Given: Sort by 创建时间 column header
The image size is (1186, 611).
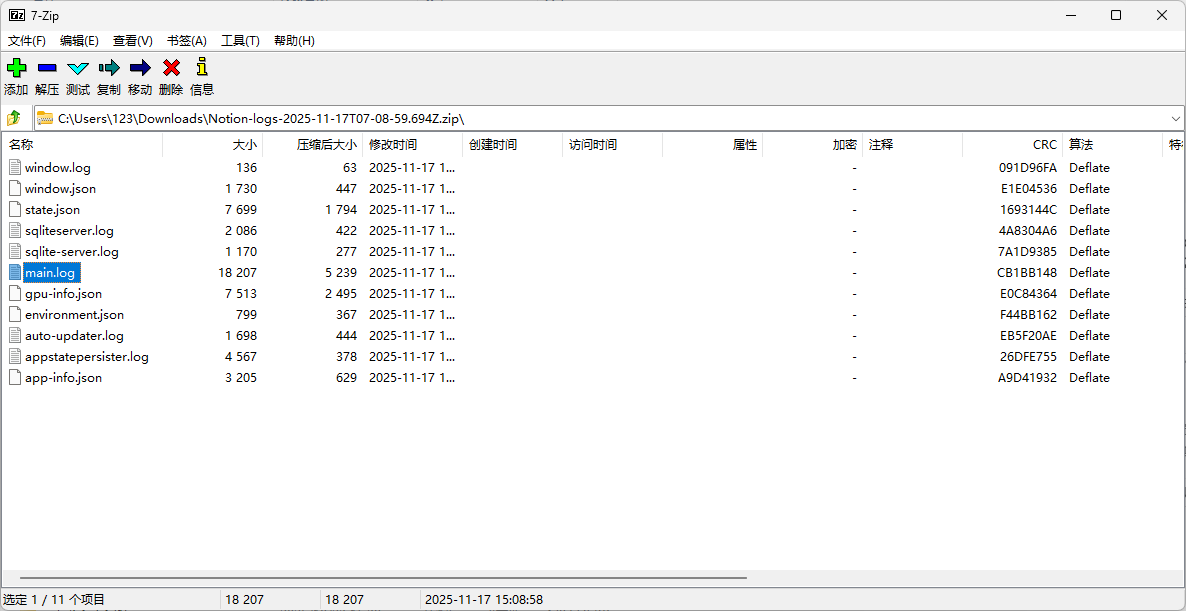Looking at the screenshot, I should [512, 144].
